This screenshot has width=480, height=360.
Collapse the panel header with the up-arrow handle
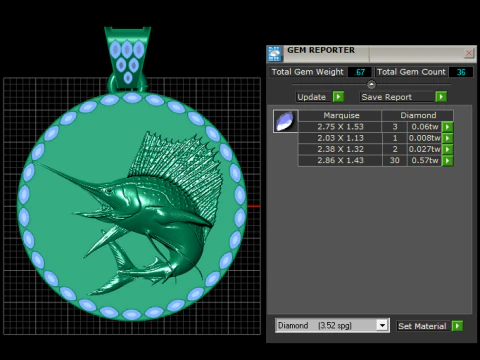[371, 85]
